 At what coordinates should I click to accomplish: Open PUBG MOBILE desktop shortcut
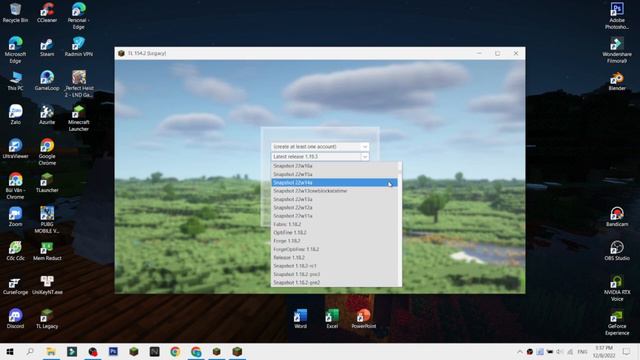(x=47, y=220)
